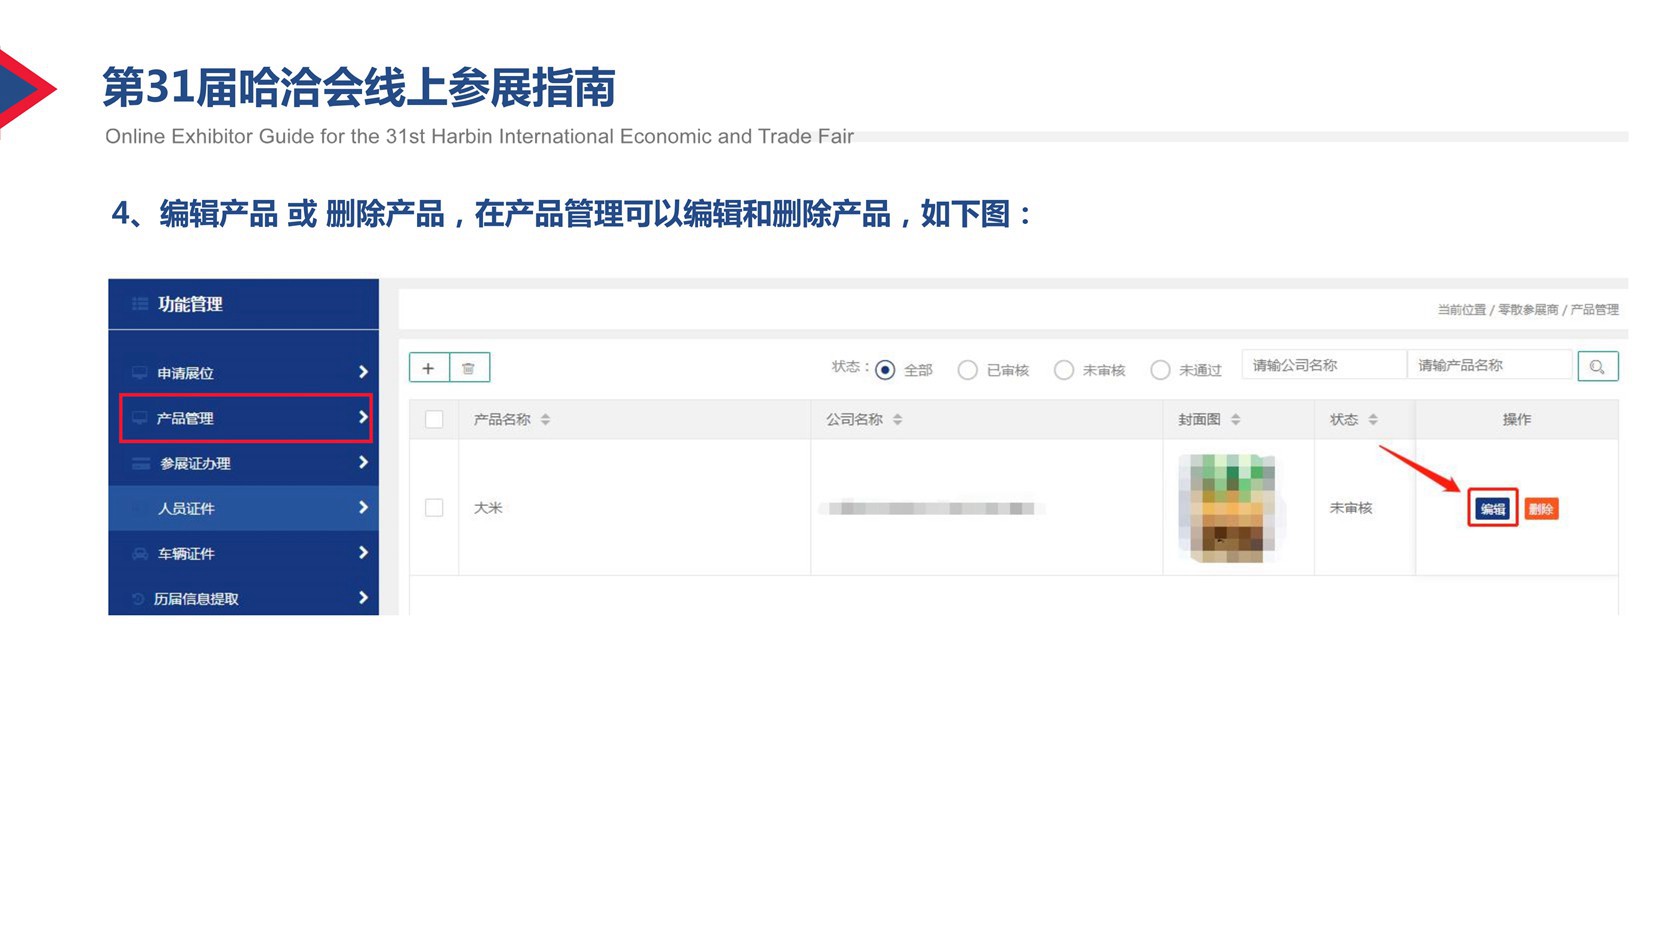Expand the 历届信息提取 chevron
Image resolution: width=1680 pixels, height=945 pixels.
pyautogui.click(x=363, y=598)
